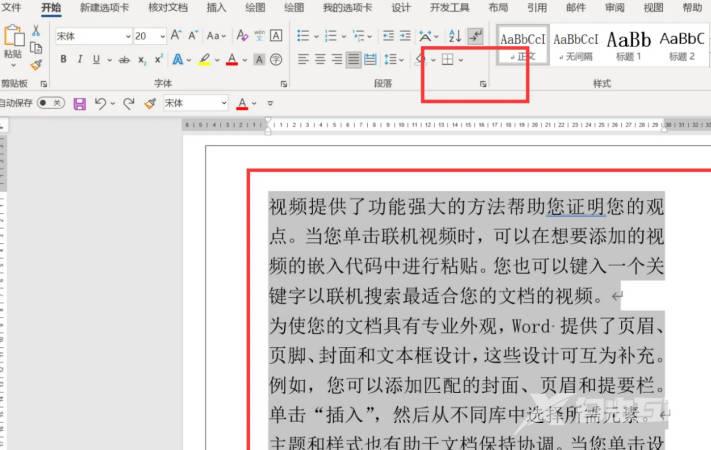Screen dimensions: 711x450
Task: Open the numbered list dropdown arrow
Action: coord(344,36)
